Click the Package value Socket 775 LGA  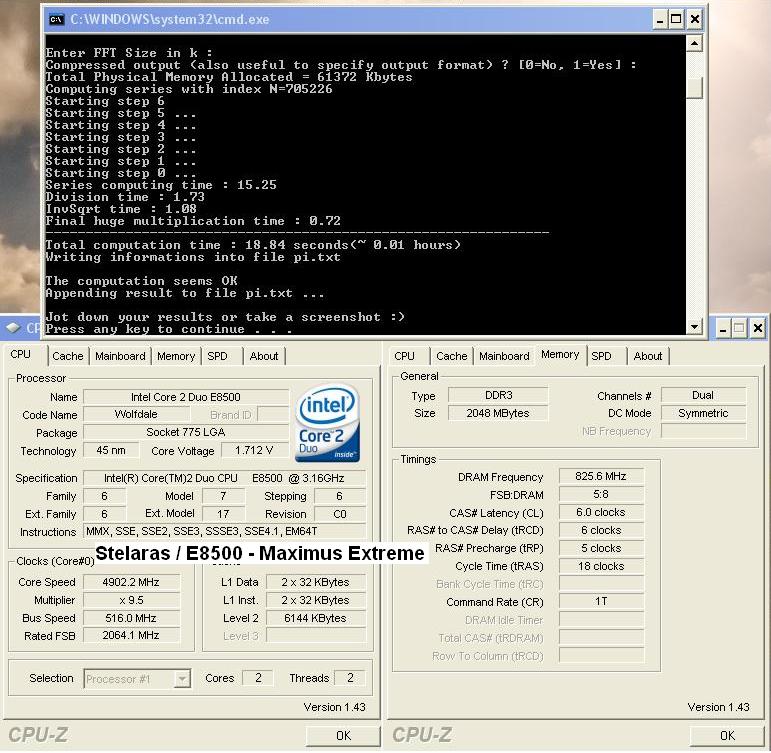(186, 432)
